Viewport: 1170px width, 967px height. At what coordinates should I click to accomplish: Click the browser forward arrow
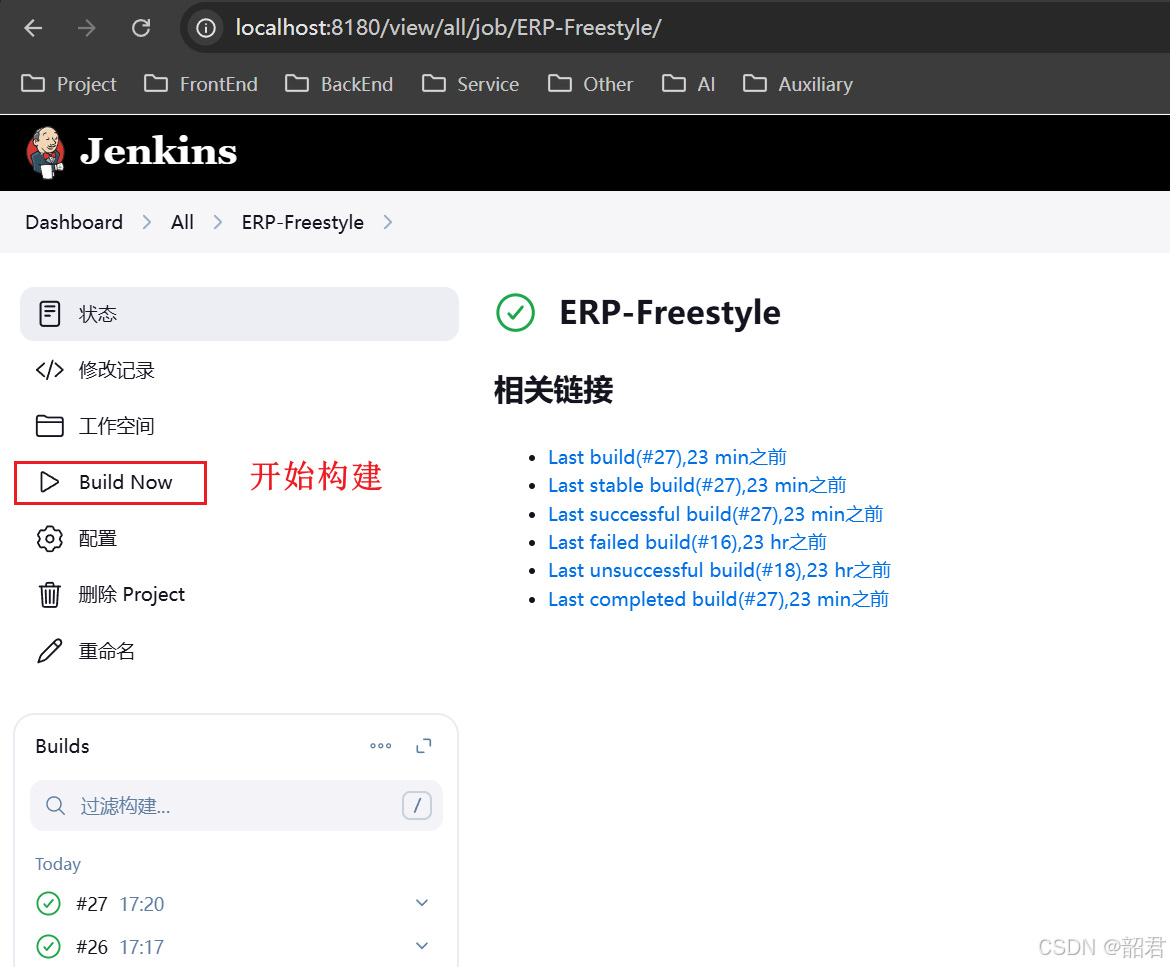point(87,28)
